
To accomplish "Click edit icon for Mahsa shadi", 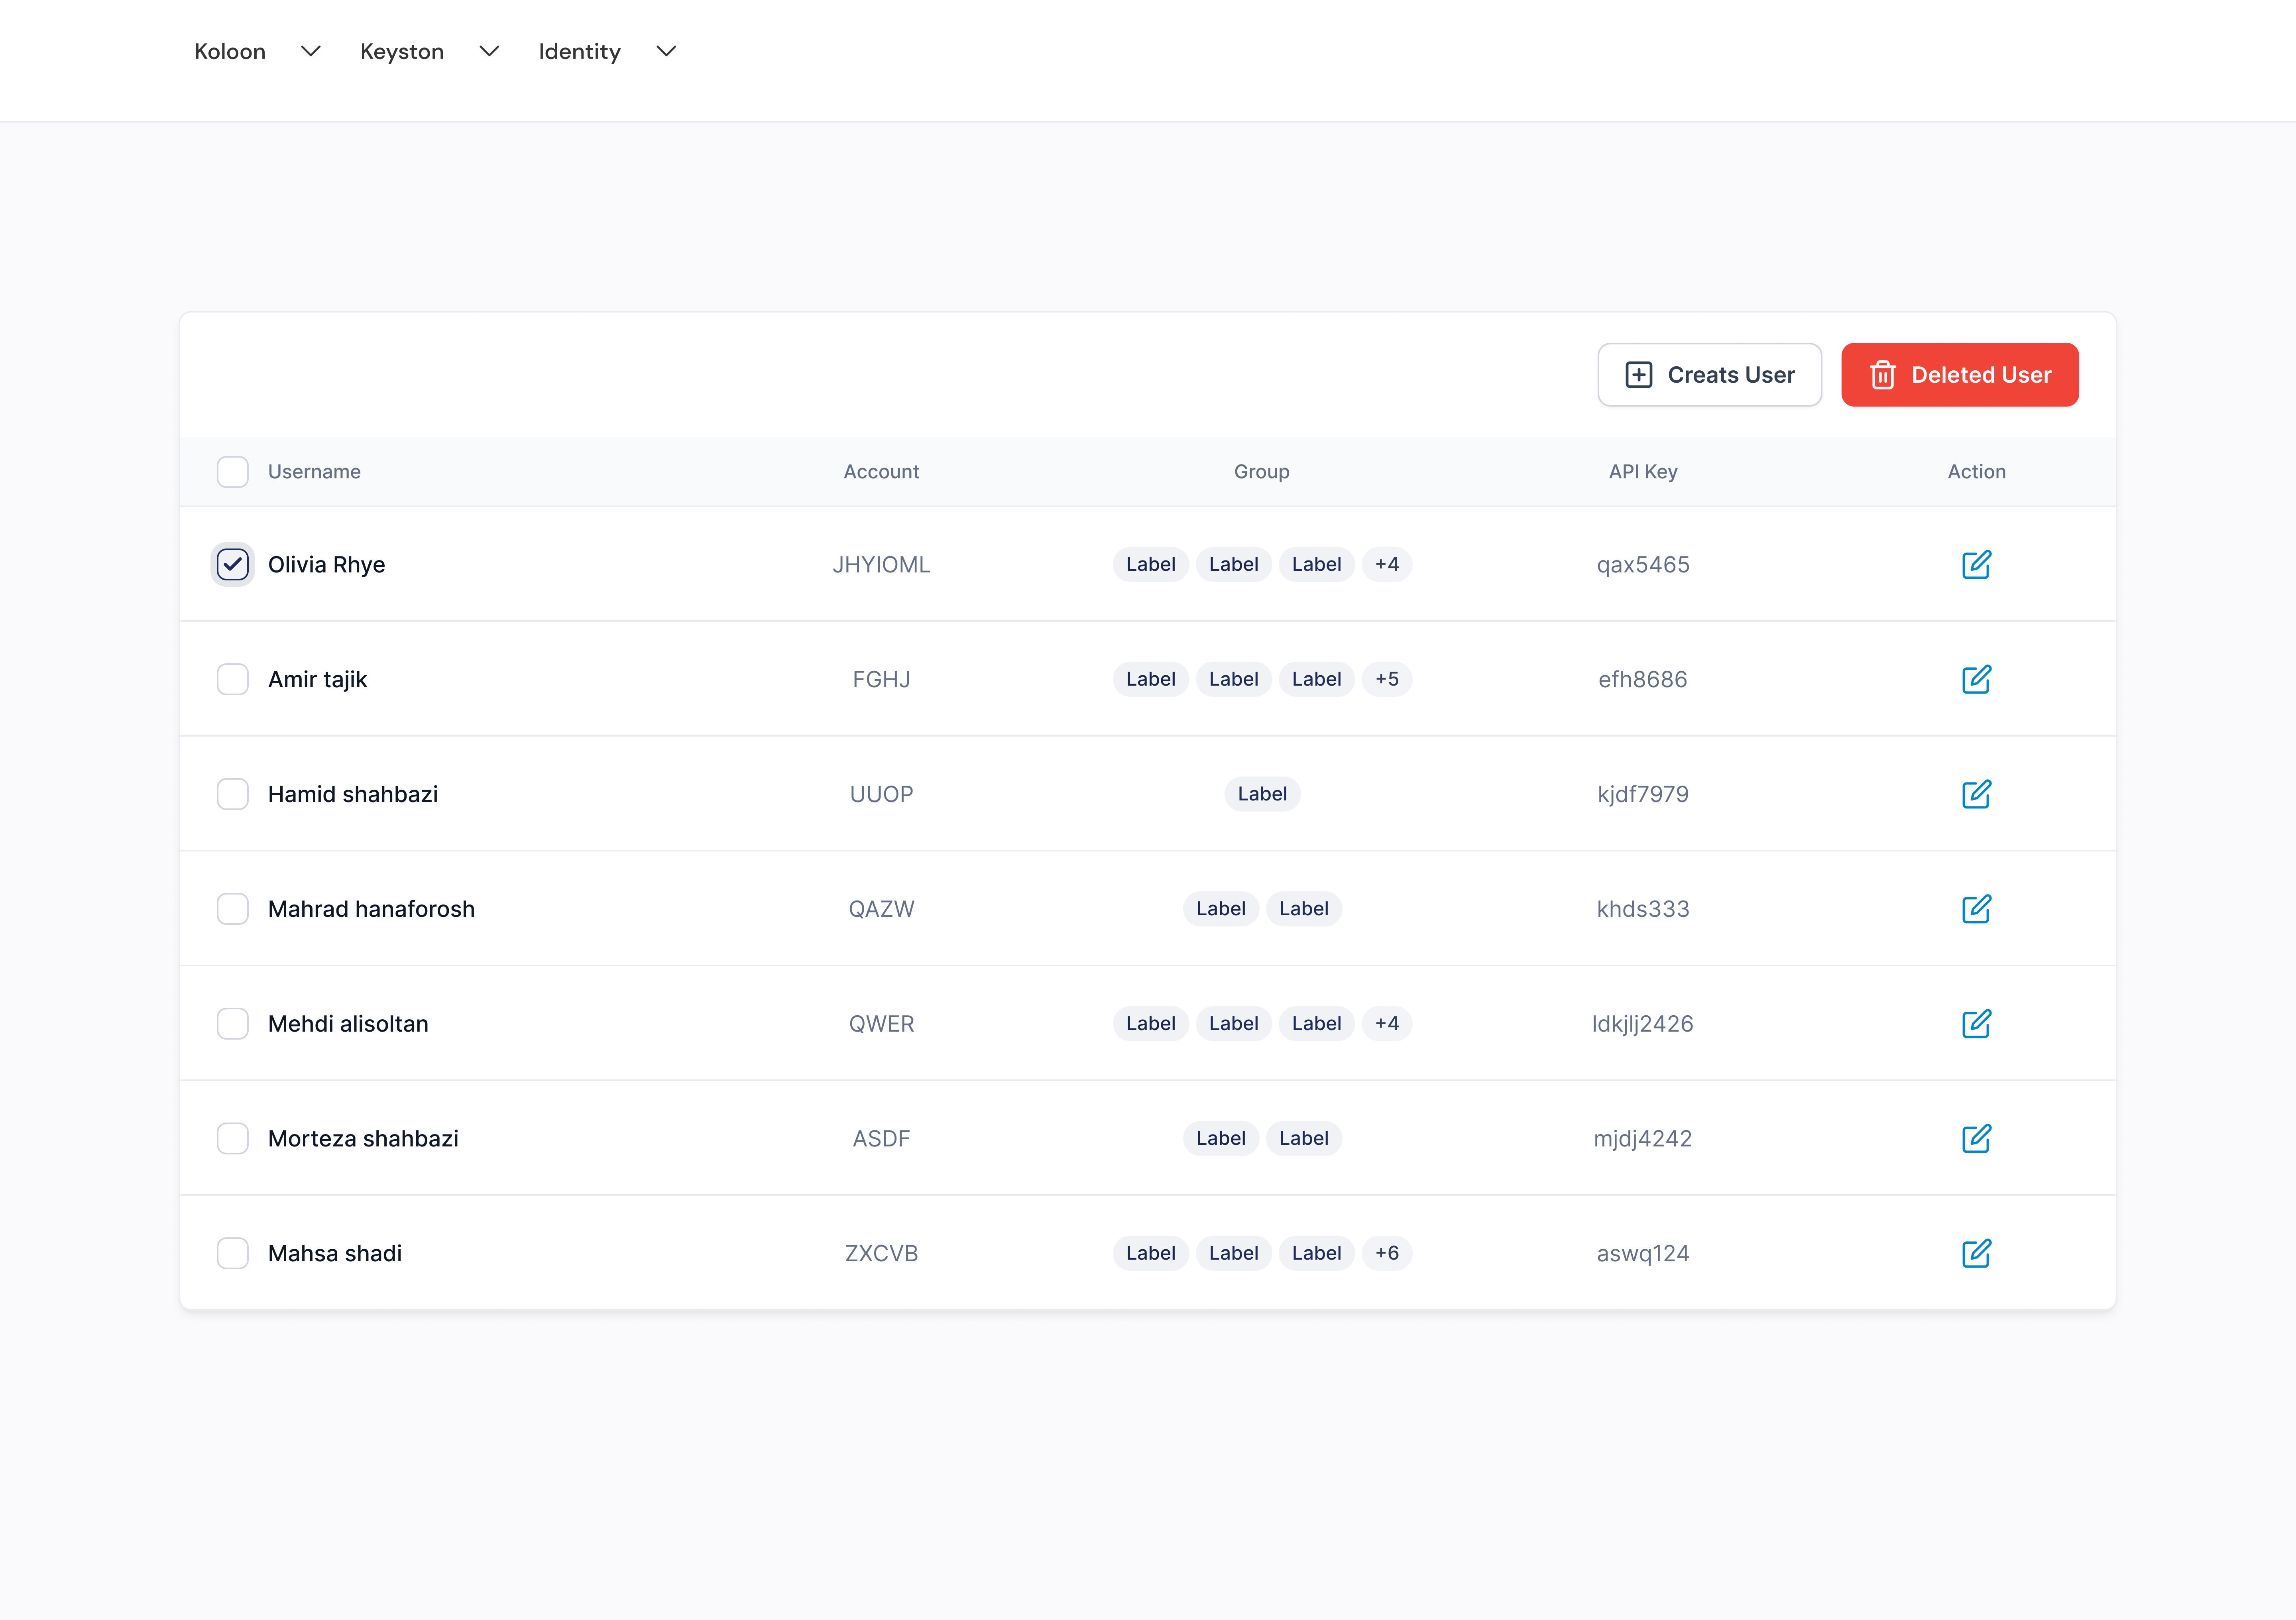I will click(1975, 1253).
